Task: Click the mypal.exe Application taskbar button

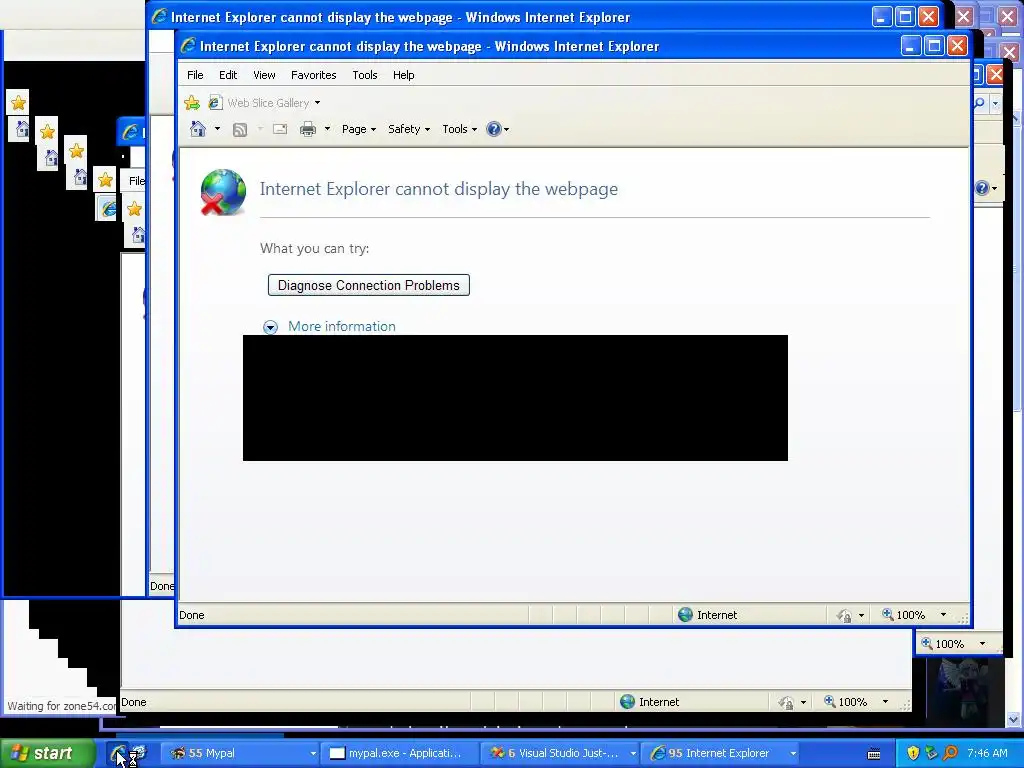Action: coord(401,753)
